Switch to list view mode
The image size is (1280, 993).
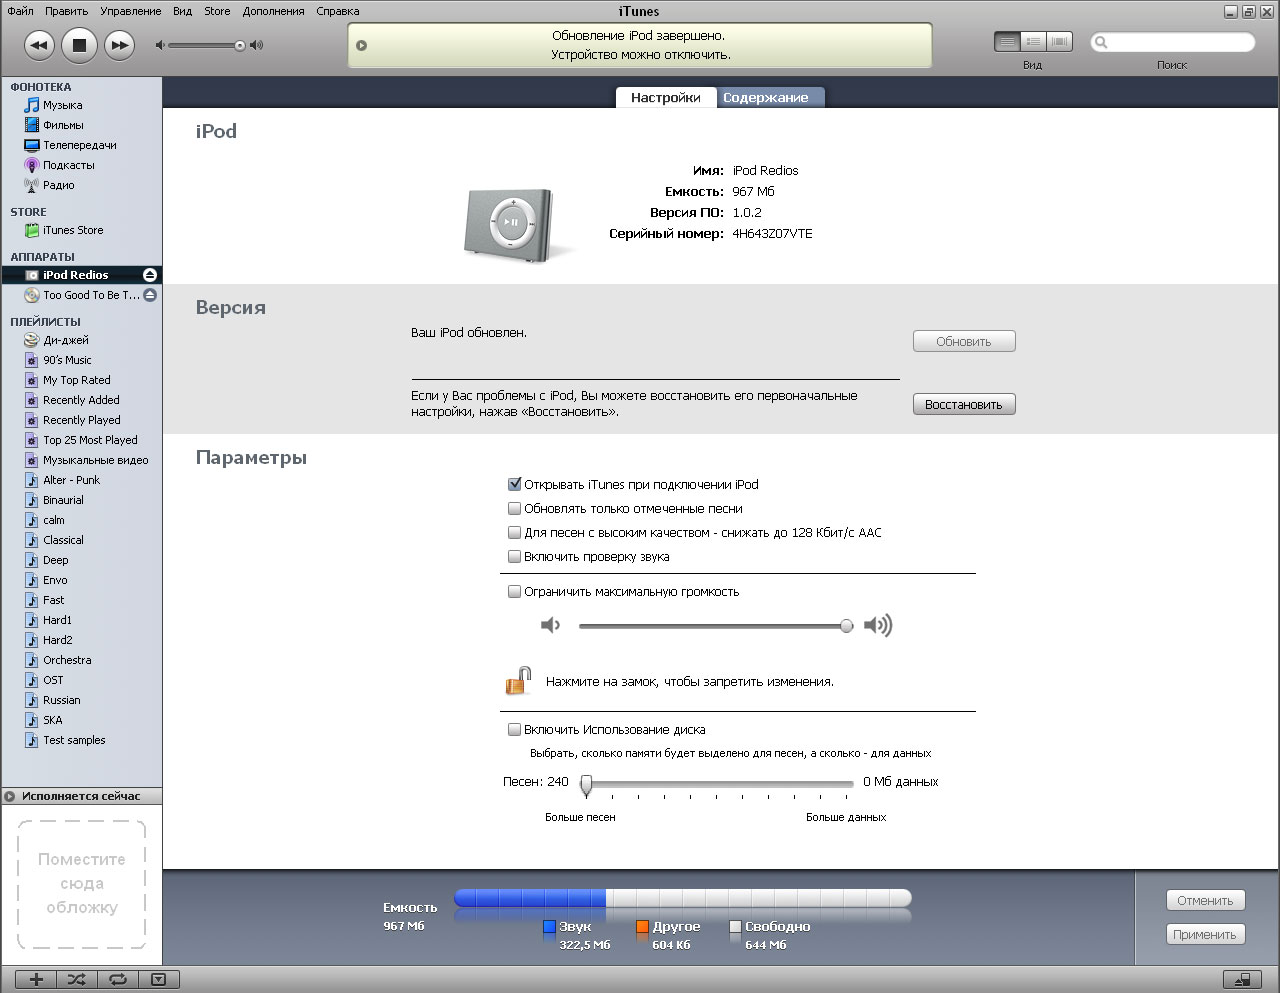click(x=1007, y=42)
